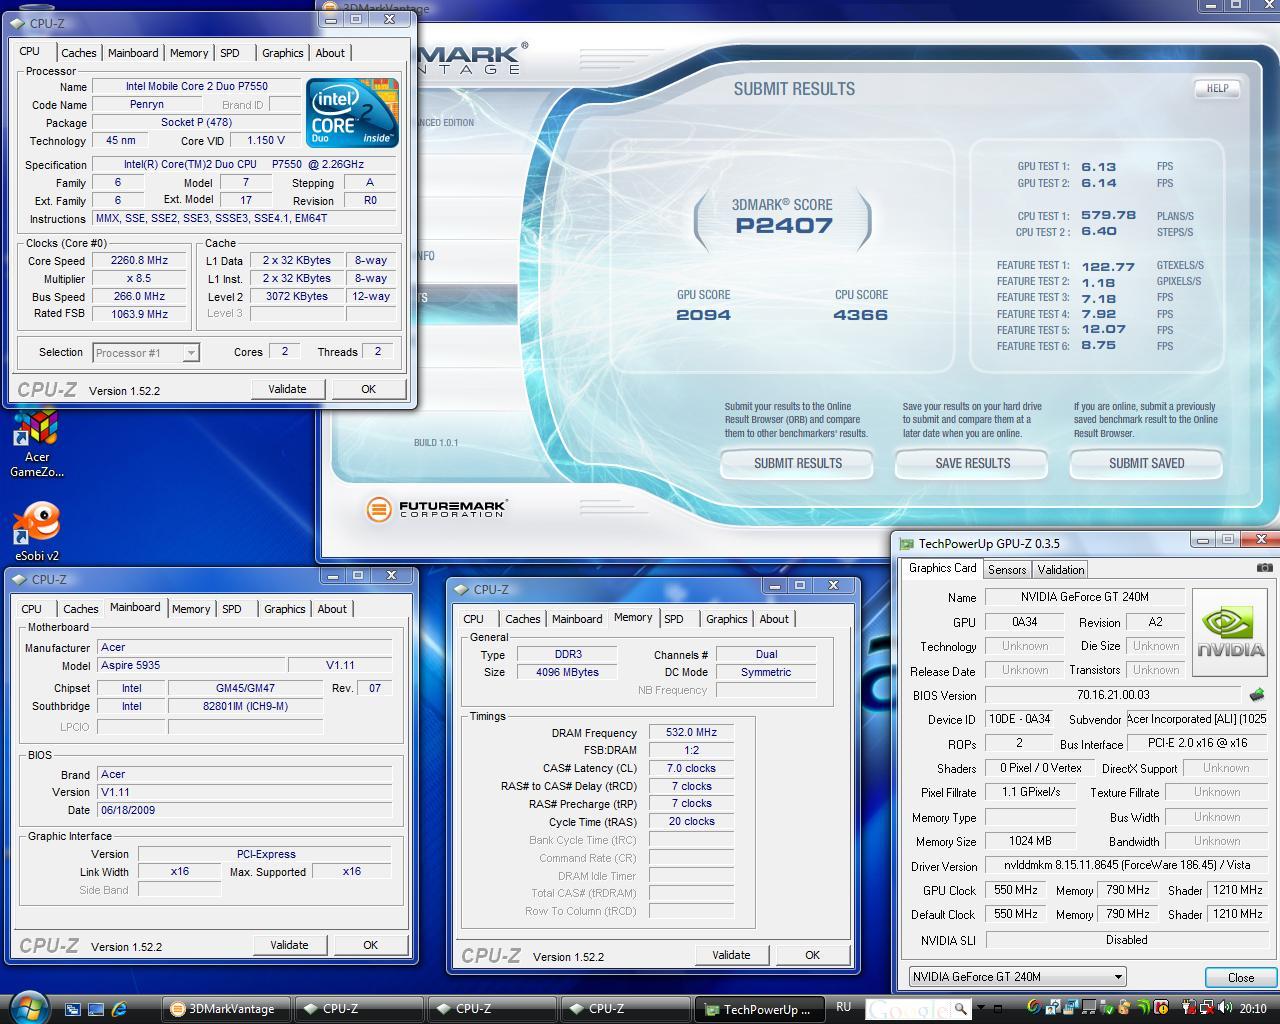Click Validate in CPU-Z processor window

point(287,389)
